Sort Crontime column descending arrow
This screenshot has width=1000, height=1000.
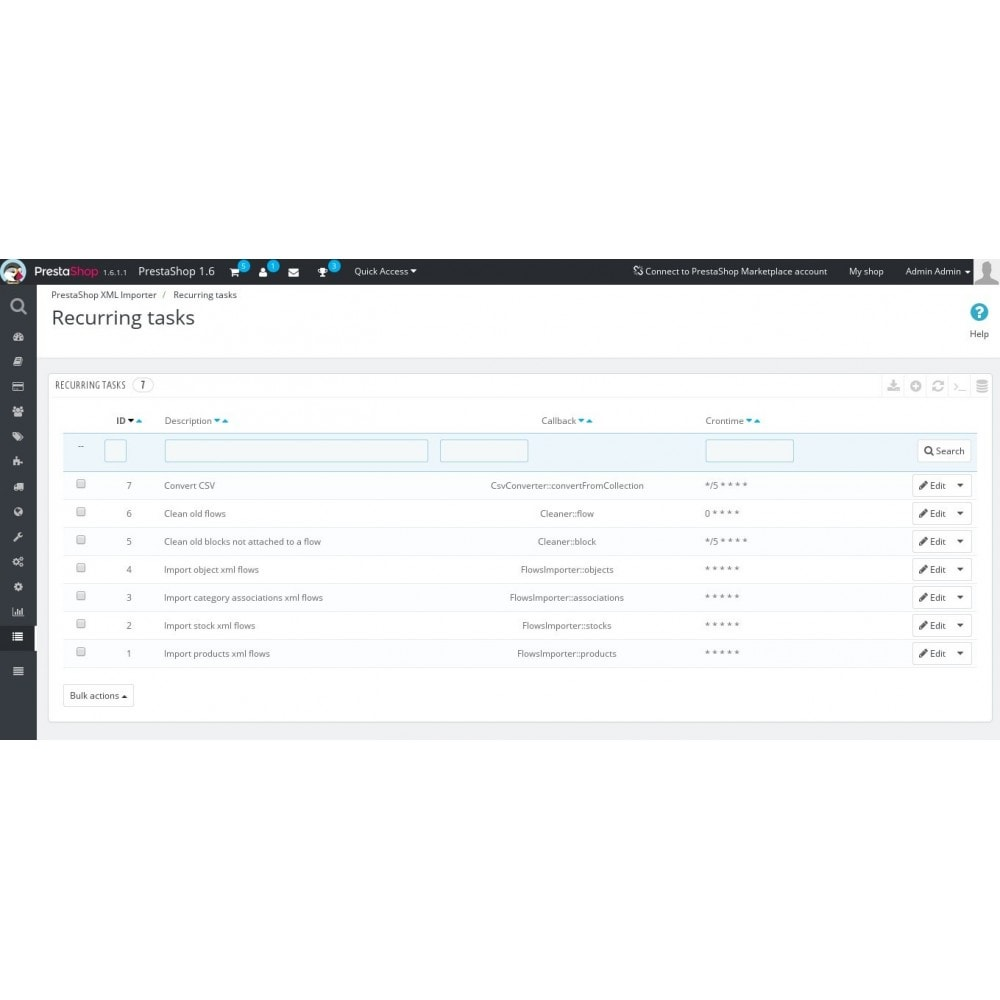[749, 421]
